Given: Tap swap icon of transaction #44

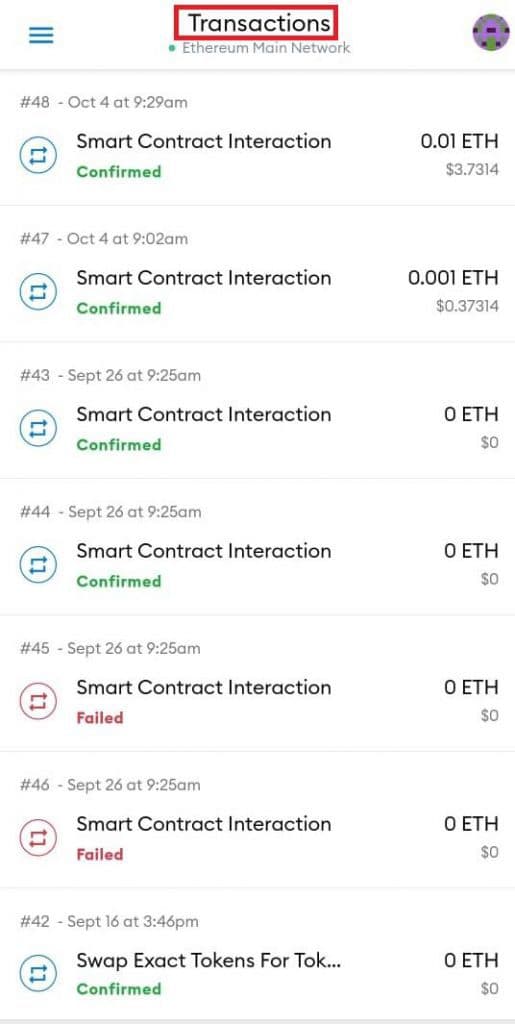Looking at the screenshot, I should (38, 565).
